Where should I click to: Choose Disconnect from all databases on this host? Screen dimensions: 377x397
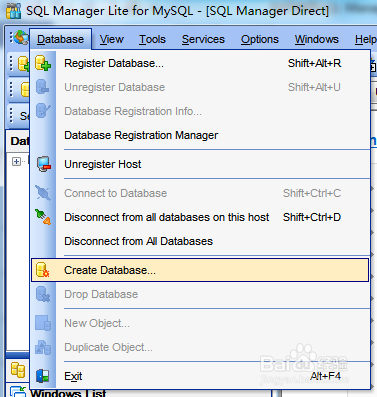(200, 217)
